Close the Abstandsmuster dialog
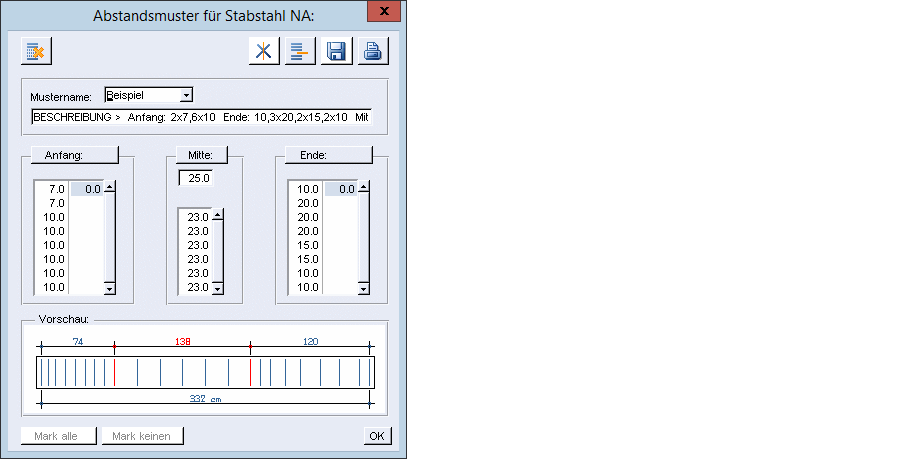 pyautogui.click(x=384, y=11)
